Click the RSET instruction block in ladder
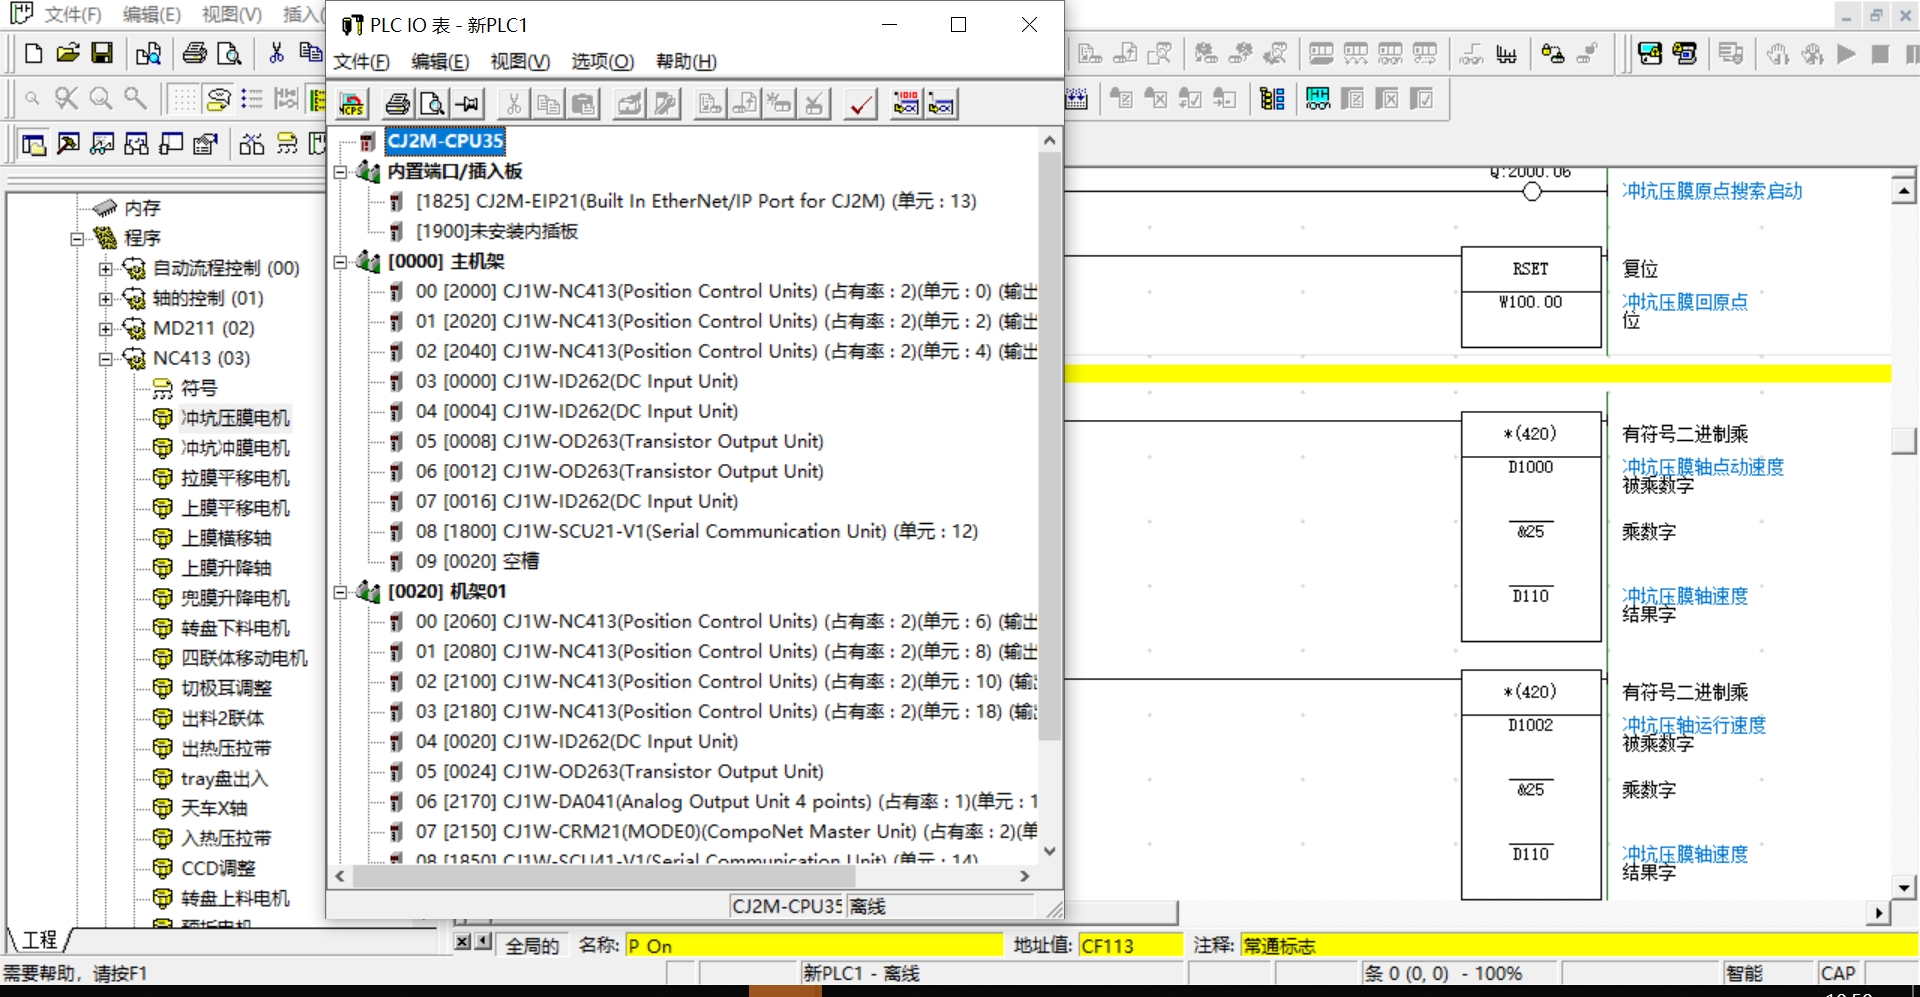This screenshot has width=1920, height=997. coord(1531,298)
